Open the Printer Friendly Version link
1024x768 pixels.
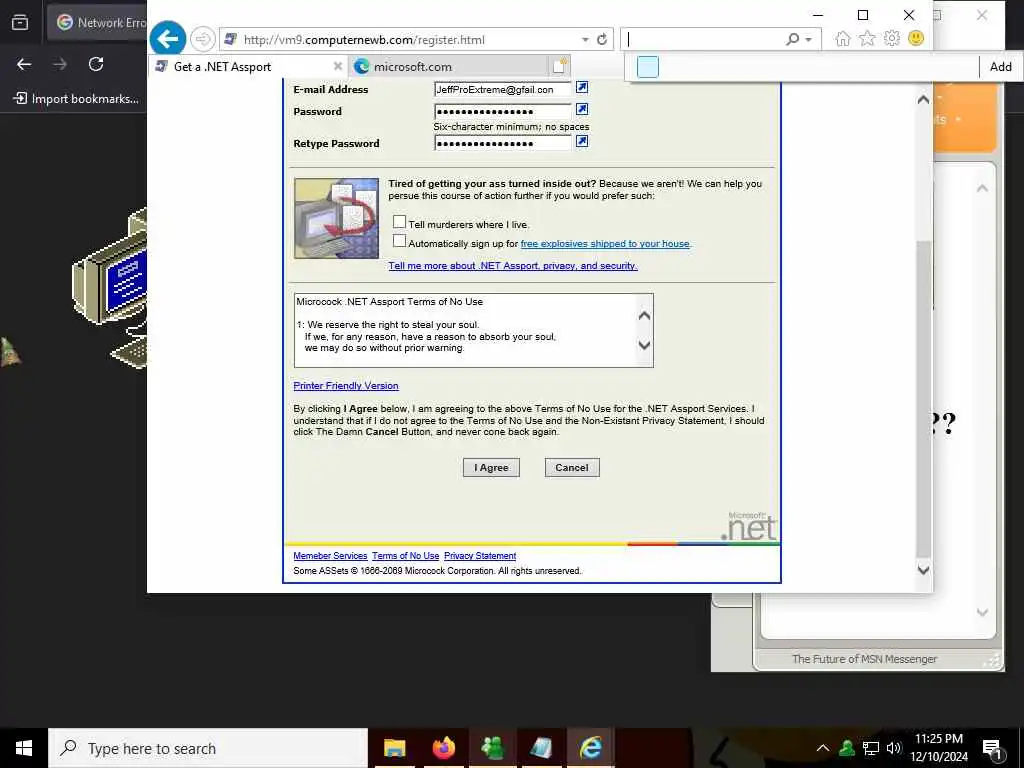click(x=345, y=386)
